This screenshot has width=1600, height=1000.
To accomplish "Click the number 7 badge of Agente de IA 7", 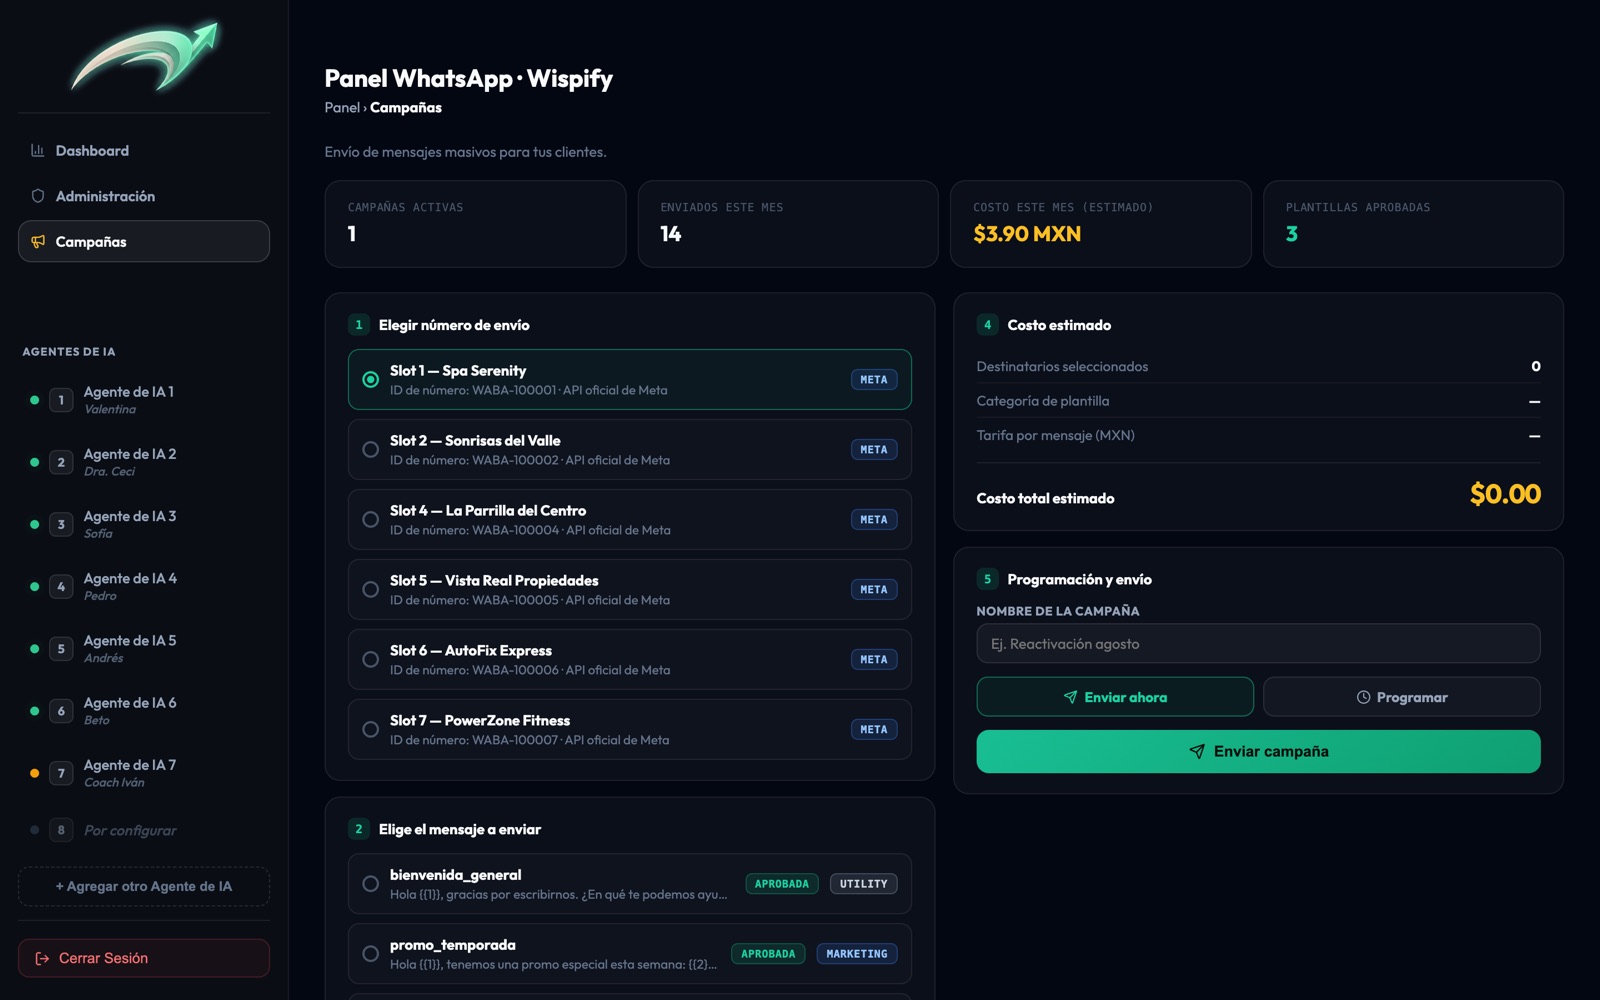I will (x=61, y=773).
